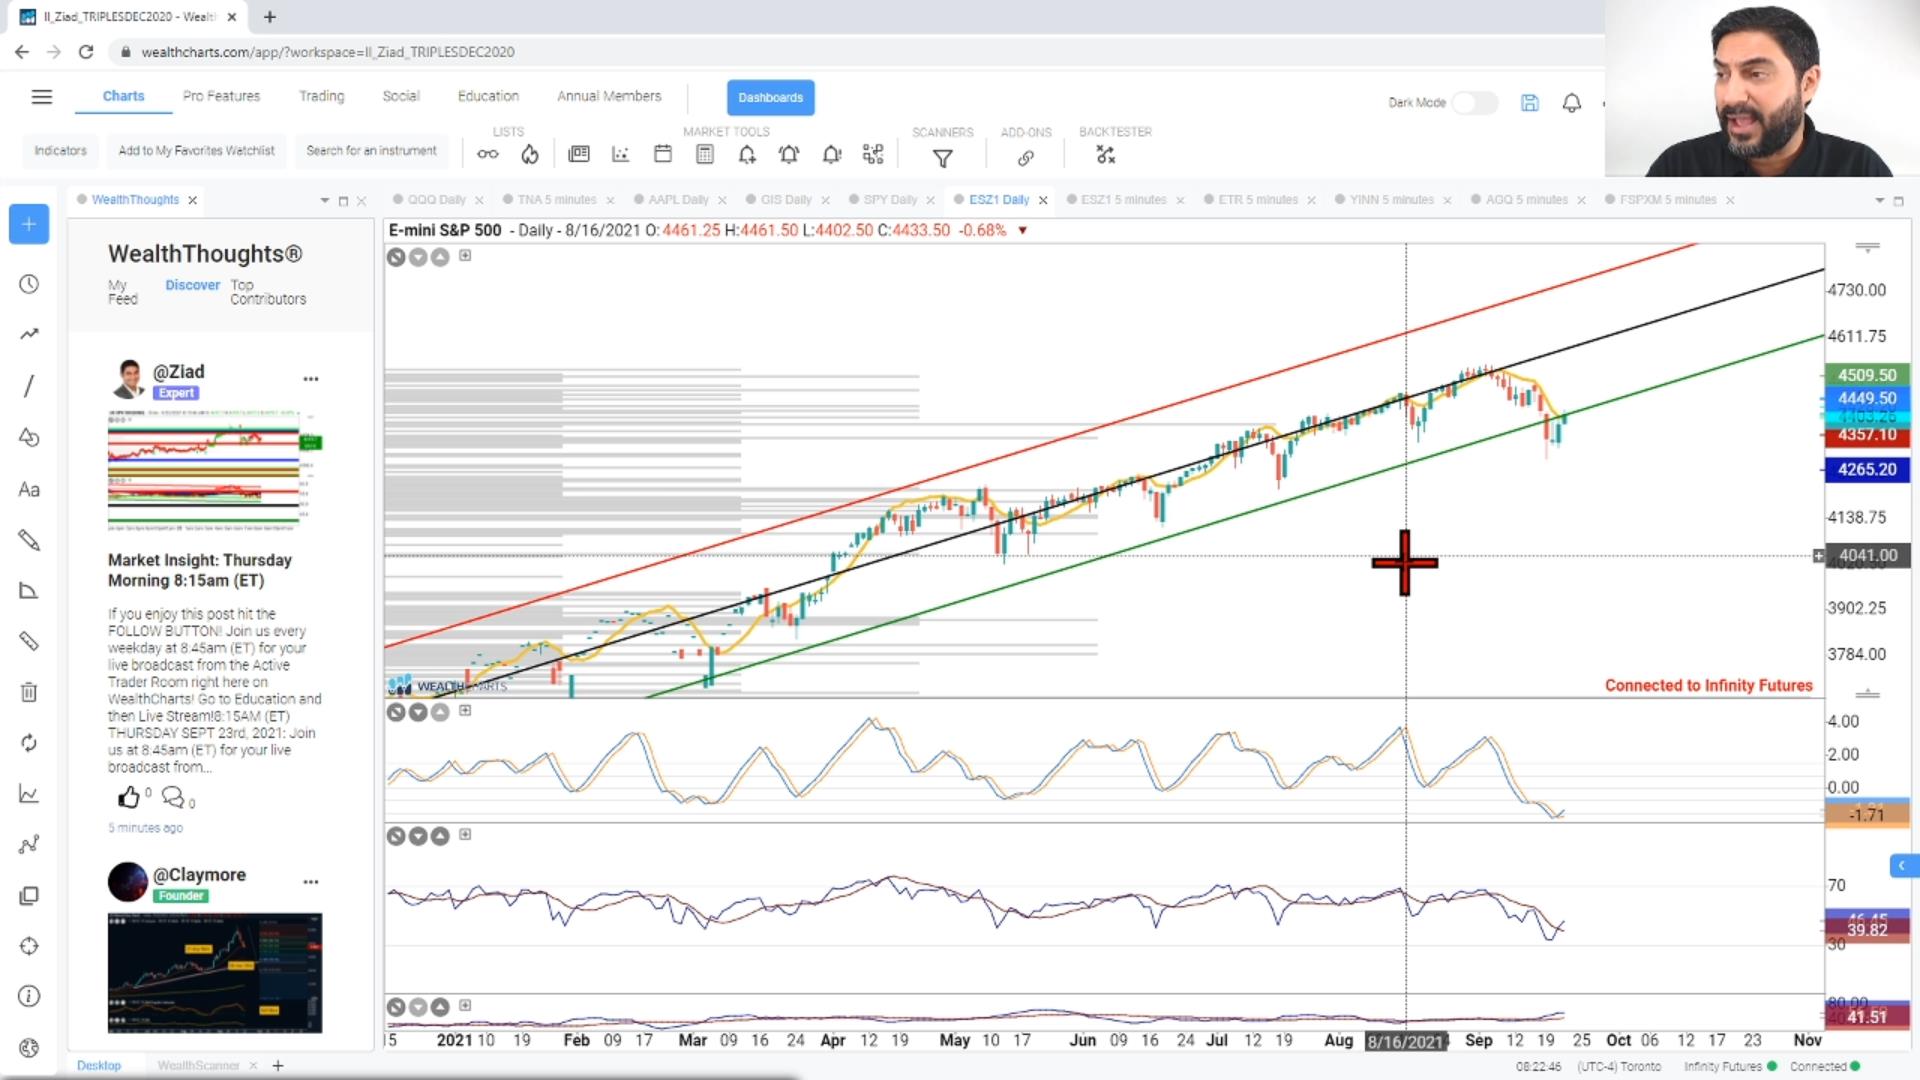Open the Discover feed link
This screenshot has height=1080, width=1920.
click(x=192, y=285)
